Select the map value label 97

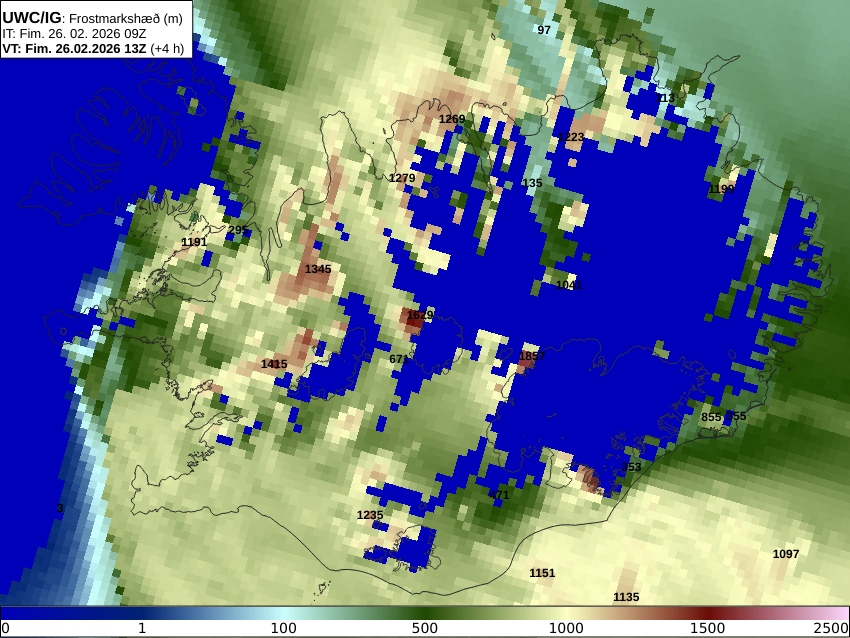tap(544, 30)
